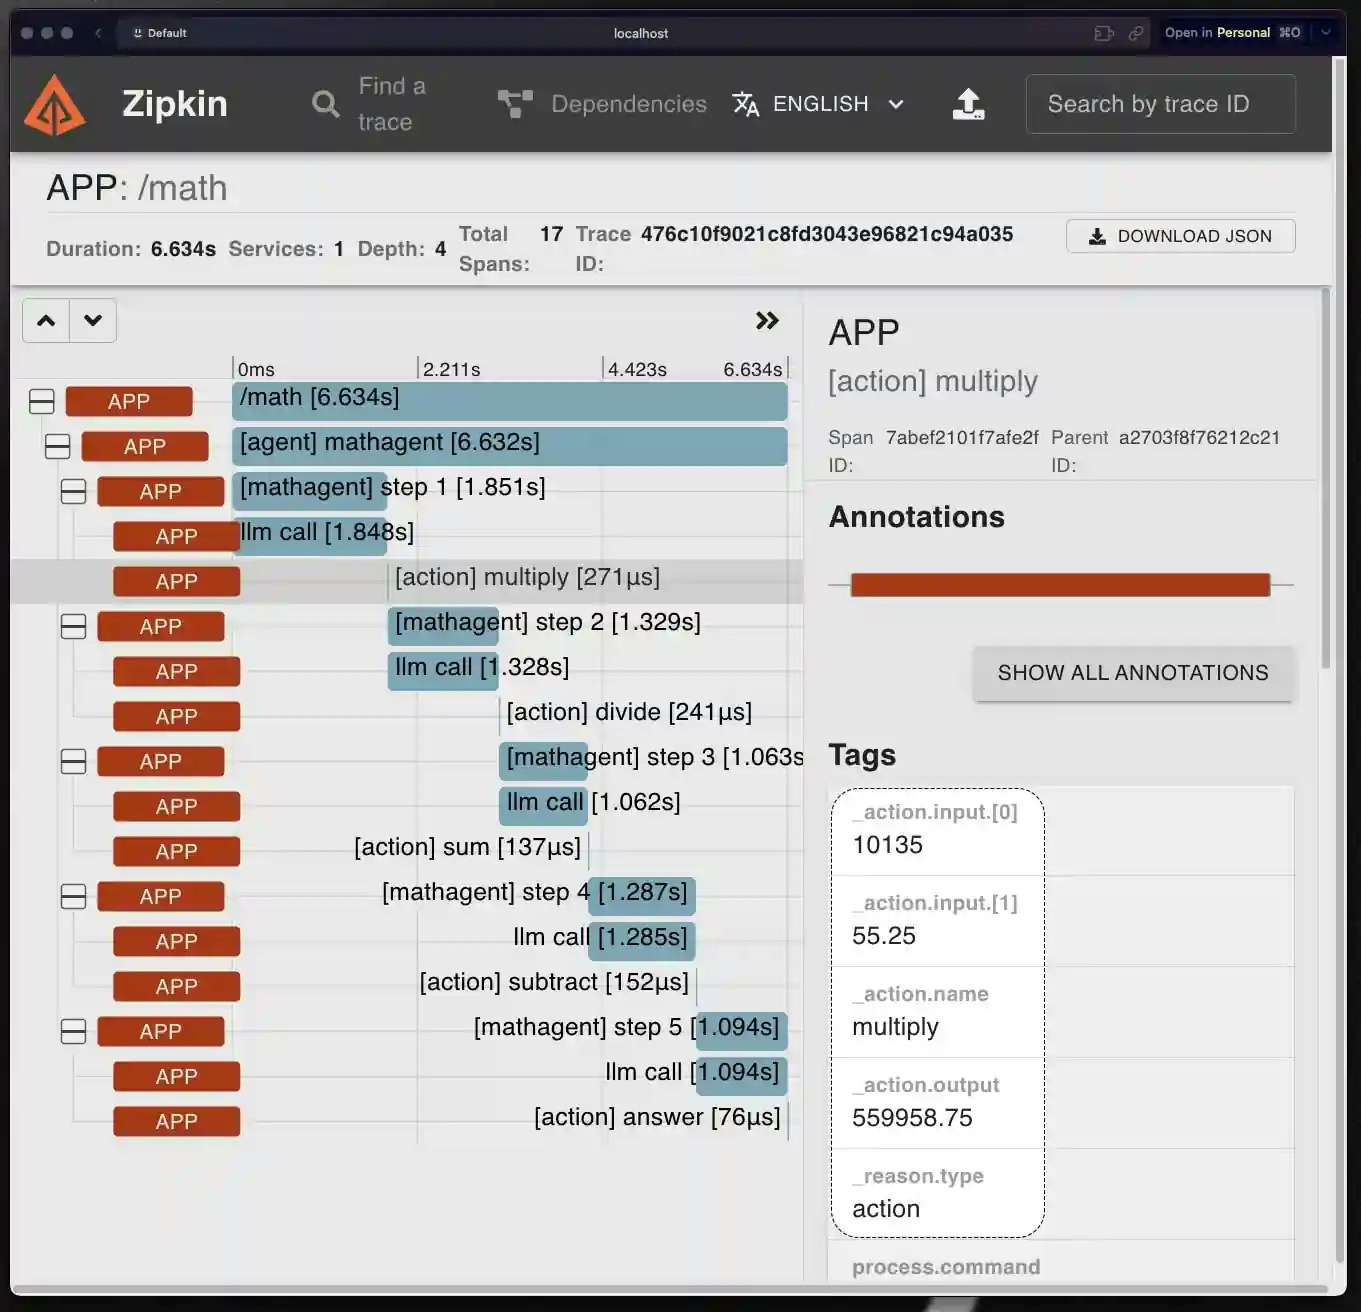Collapse the mathagent step 3 span
The width and height of the screenshot is (1361, 1312).
click(x=74, y=762)
